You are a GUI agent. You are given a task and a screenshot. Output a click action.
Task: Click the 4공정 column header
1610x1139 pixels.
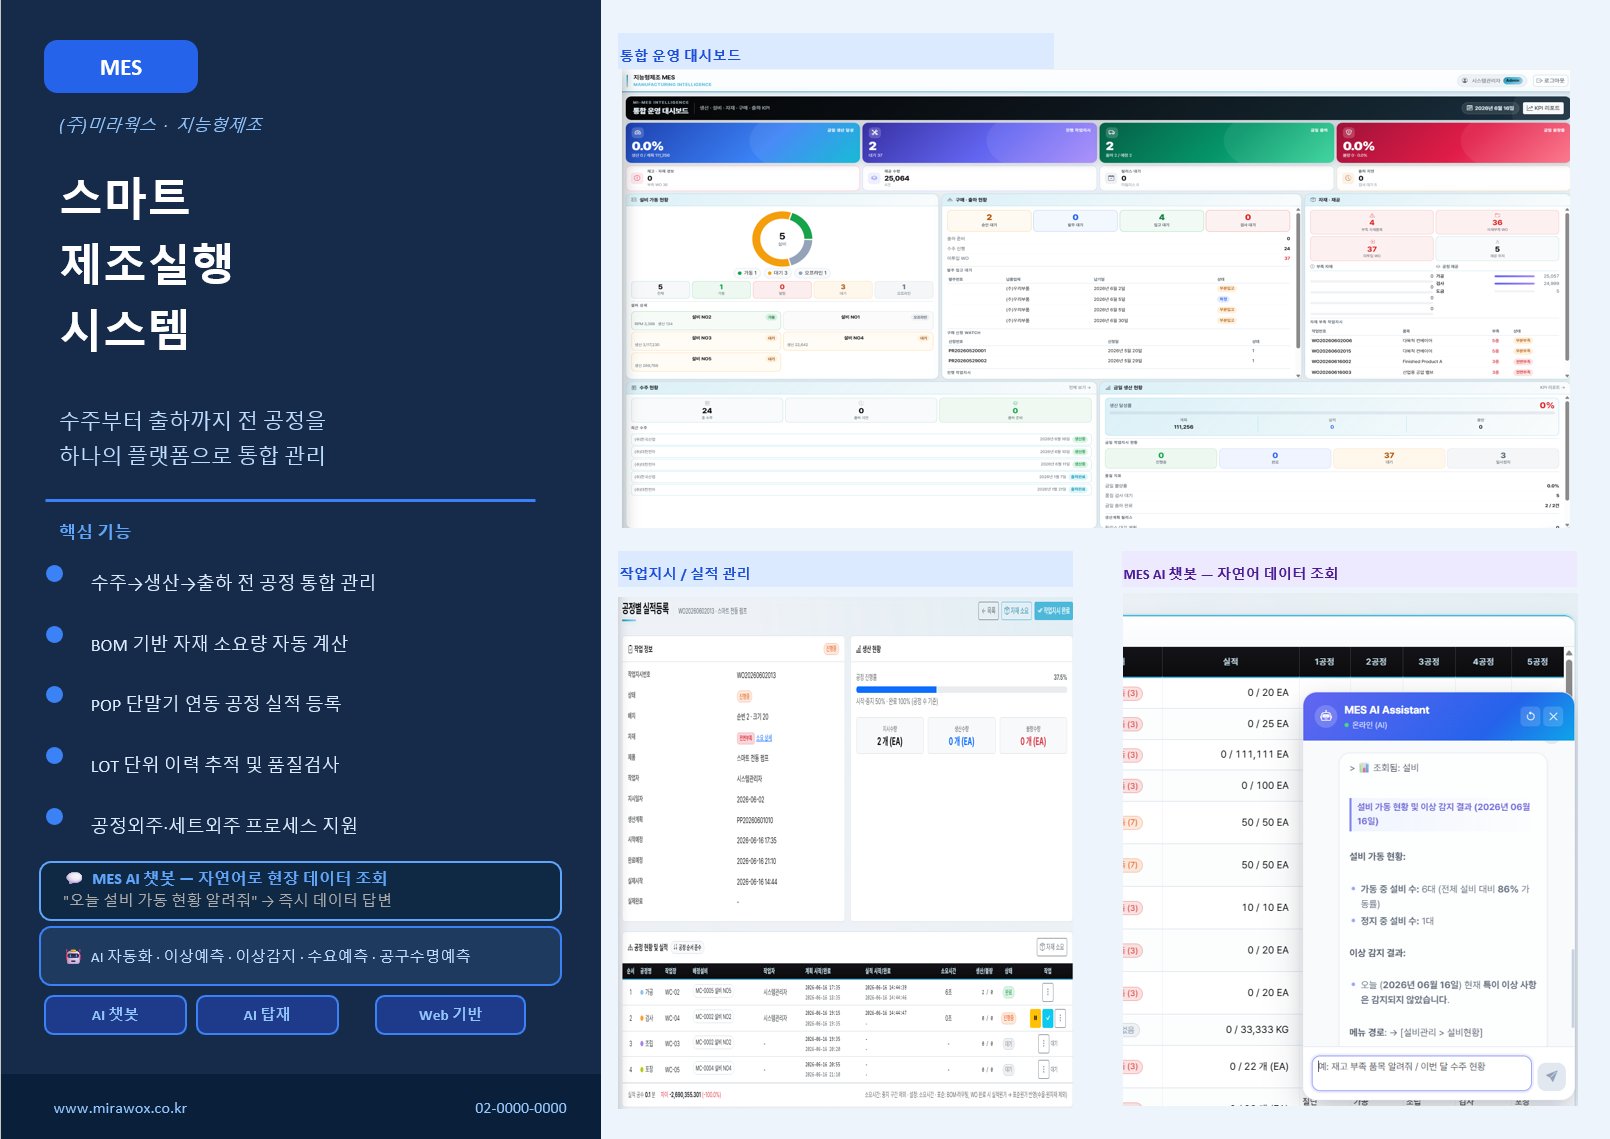[x=1483, y=662]
